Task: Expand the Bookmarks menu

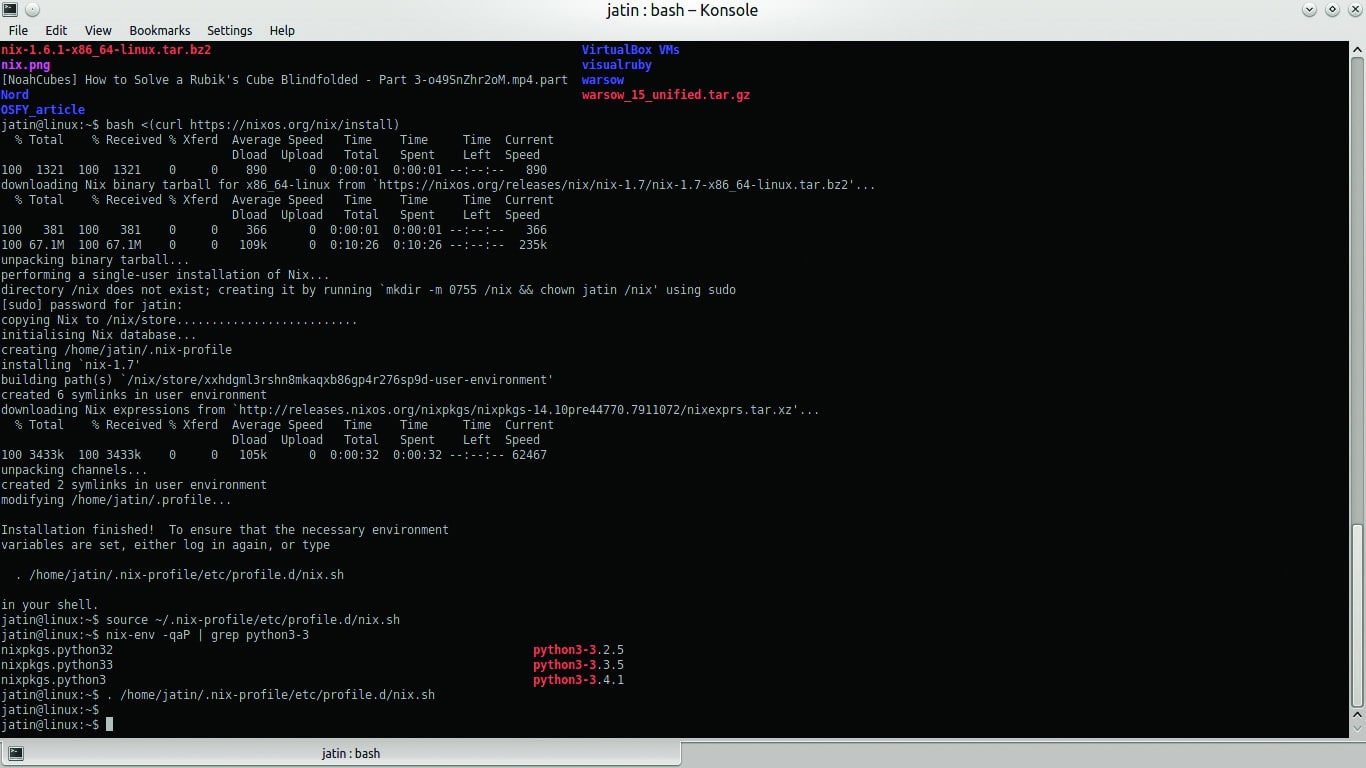Action: [x=159, y=31]
